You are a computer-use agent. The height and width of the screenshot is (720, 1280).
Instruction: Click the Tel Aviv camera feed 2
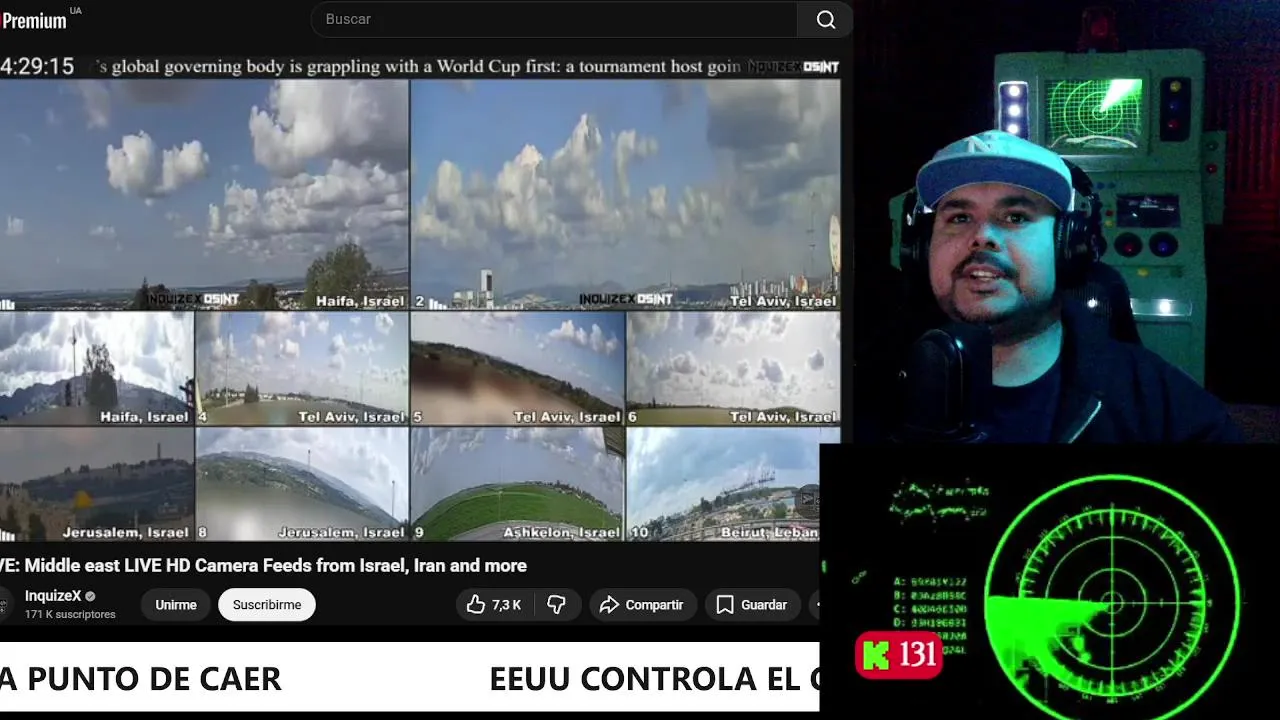625,195
